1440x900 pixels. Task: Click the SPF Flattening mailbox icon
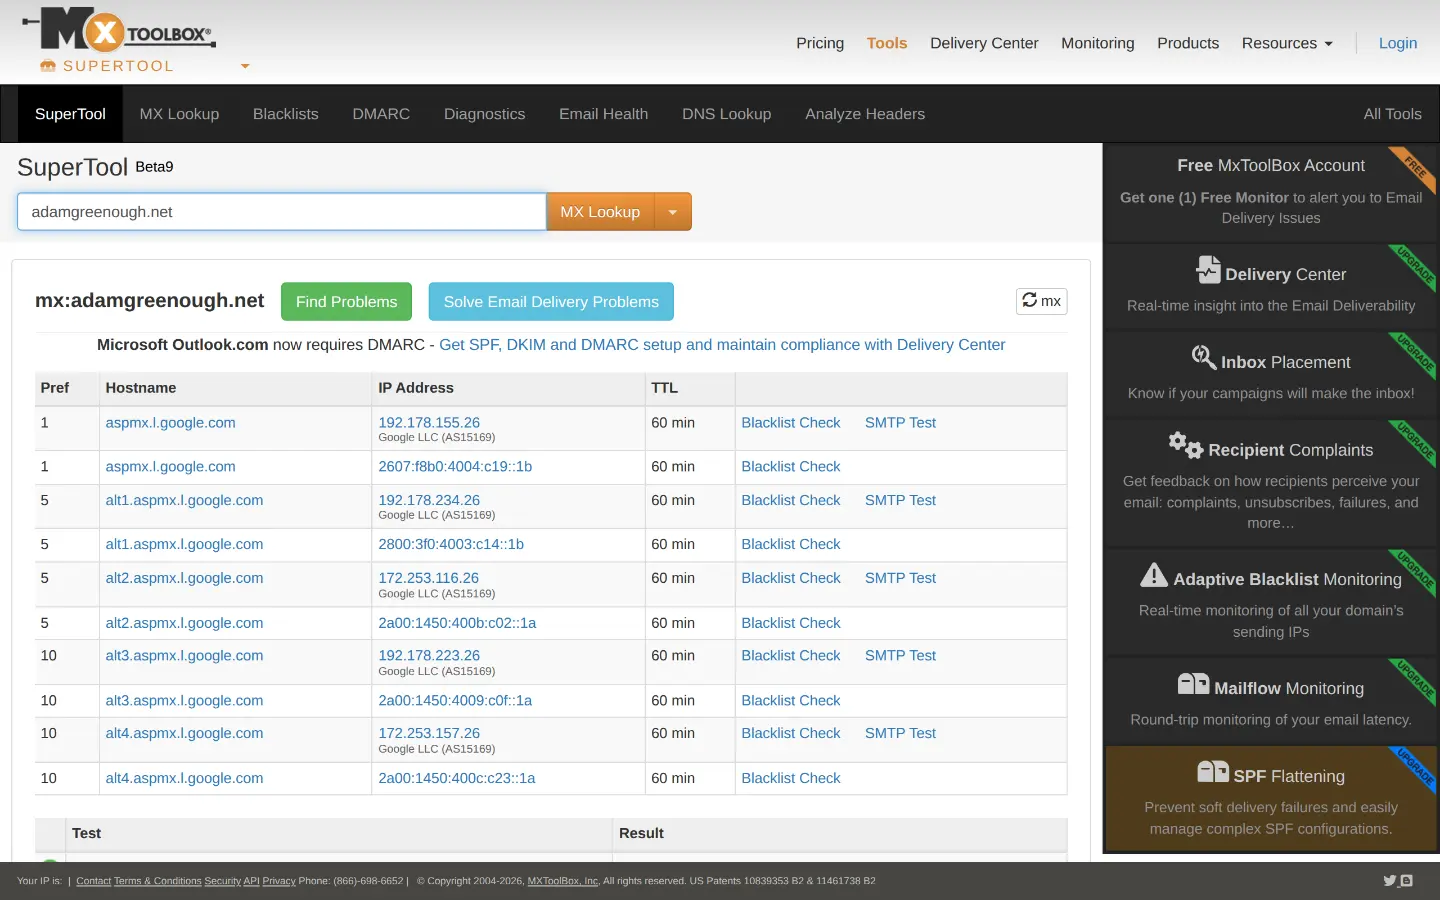(1213, 772)
